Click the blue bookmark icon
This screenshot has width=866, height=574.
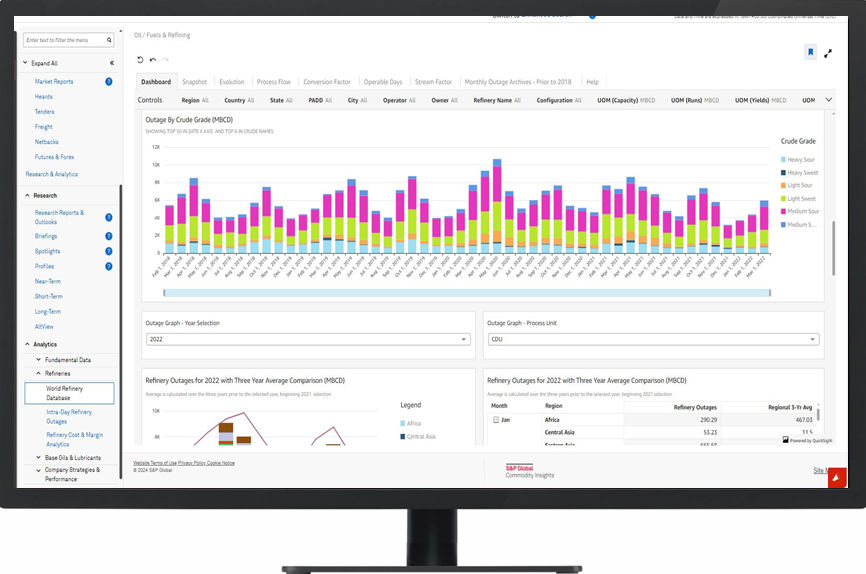tap(810, 52)
